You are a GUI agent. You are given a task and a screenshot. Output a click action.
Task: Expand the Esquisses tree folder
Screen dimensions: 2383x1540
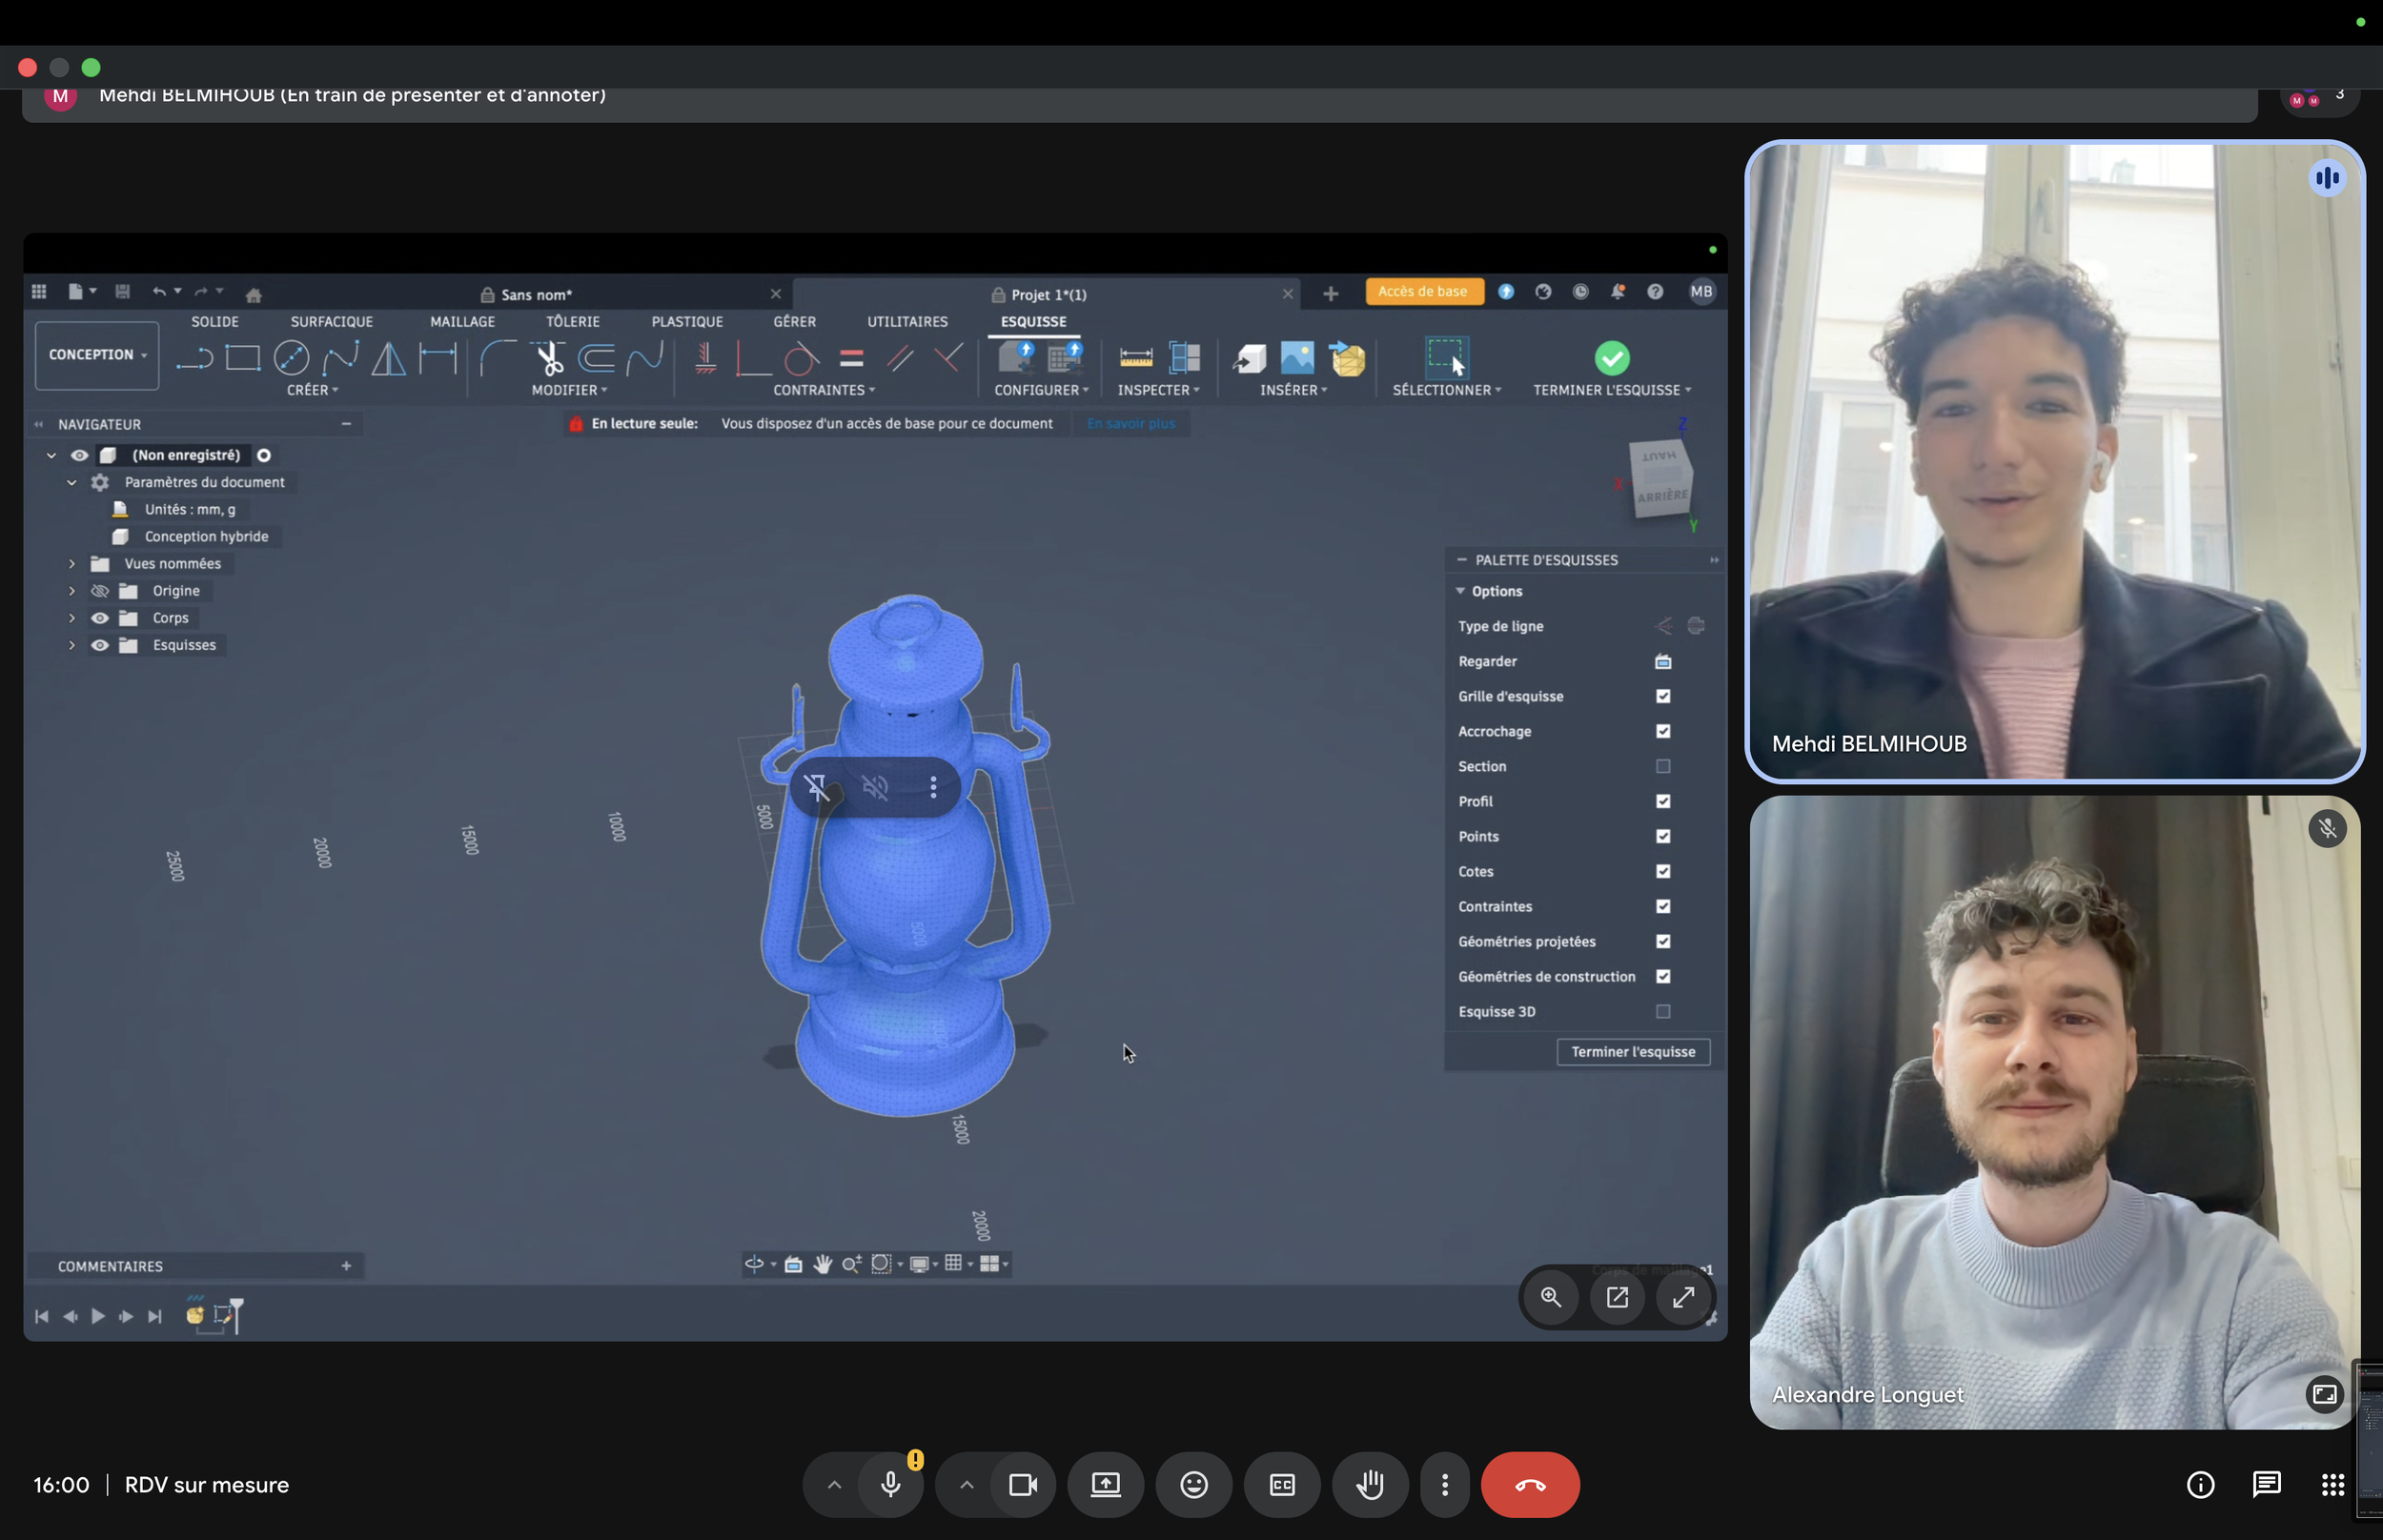72,645
